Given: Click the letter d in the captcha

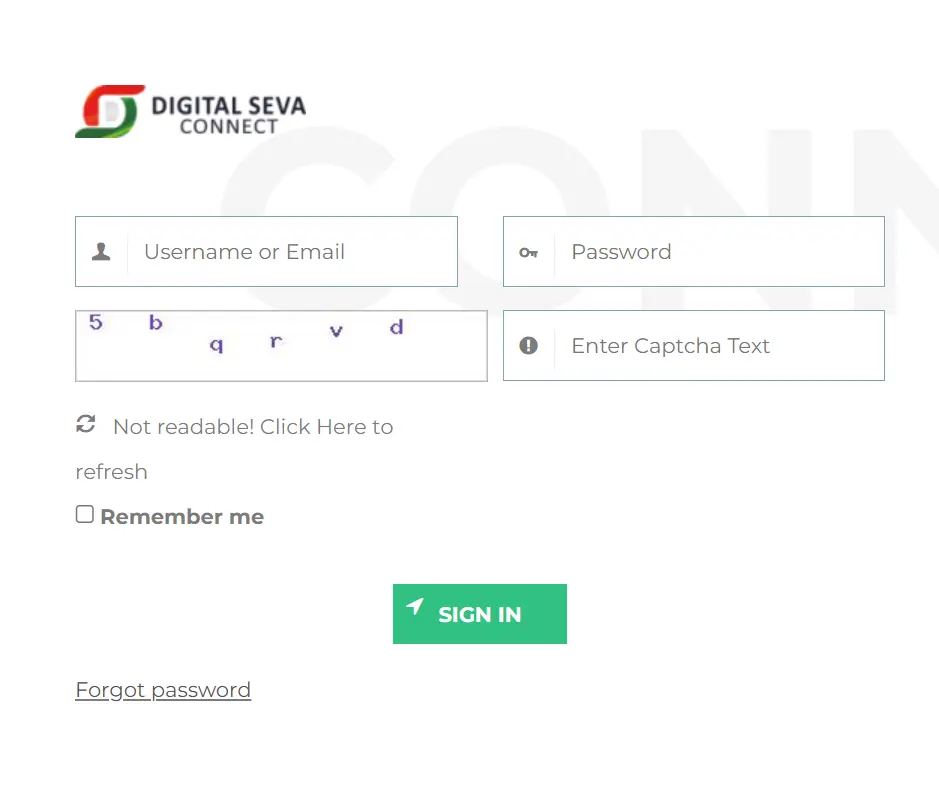Looking at the screenshot, I should (397, 327).
